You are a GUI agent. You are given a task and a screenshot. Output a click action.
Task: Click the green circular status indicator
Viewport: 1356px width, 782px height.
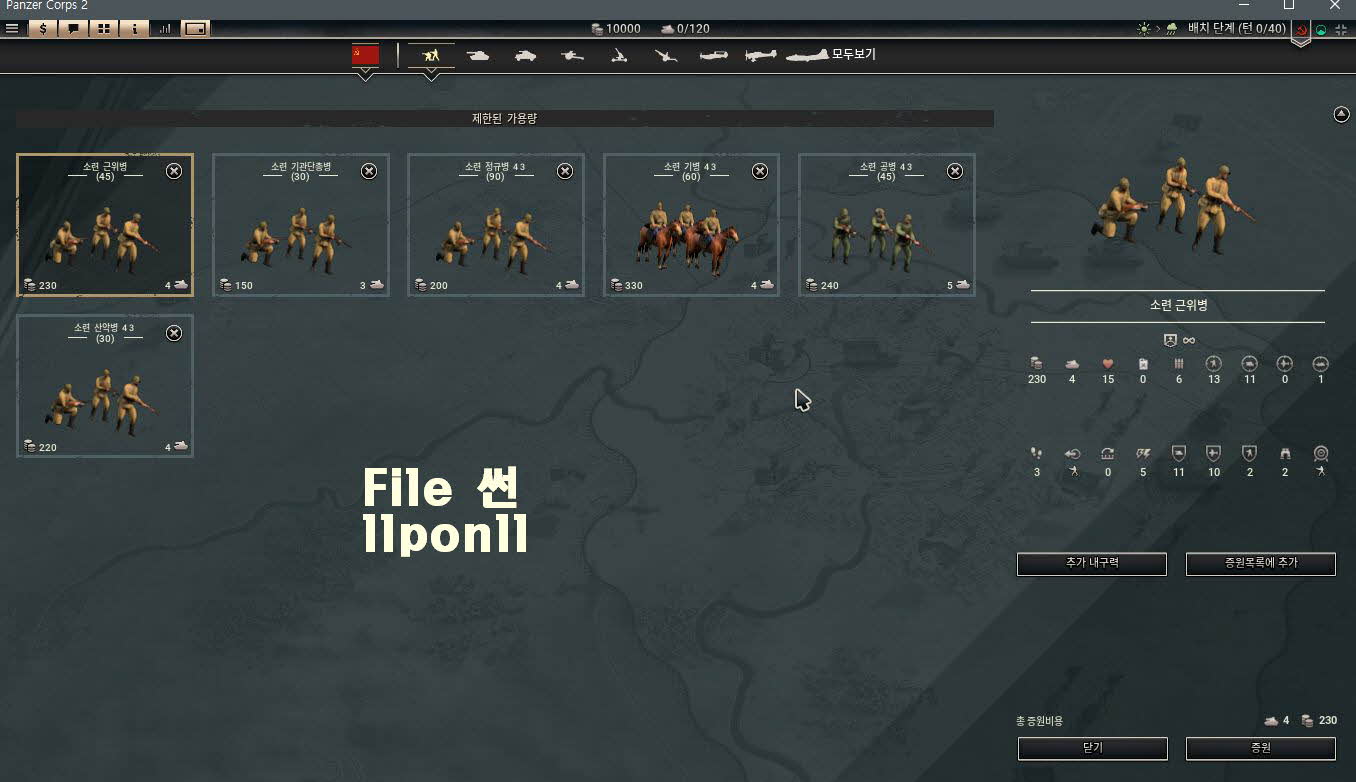(1321, 30)
